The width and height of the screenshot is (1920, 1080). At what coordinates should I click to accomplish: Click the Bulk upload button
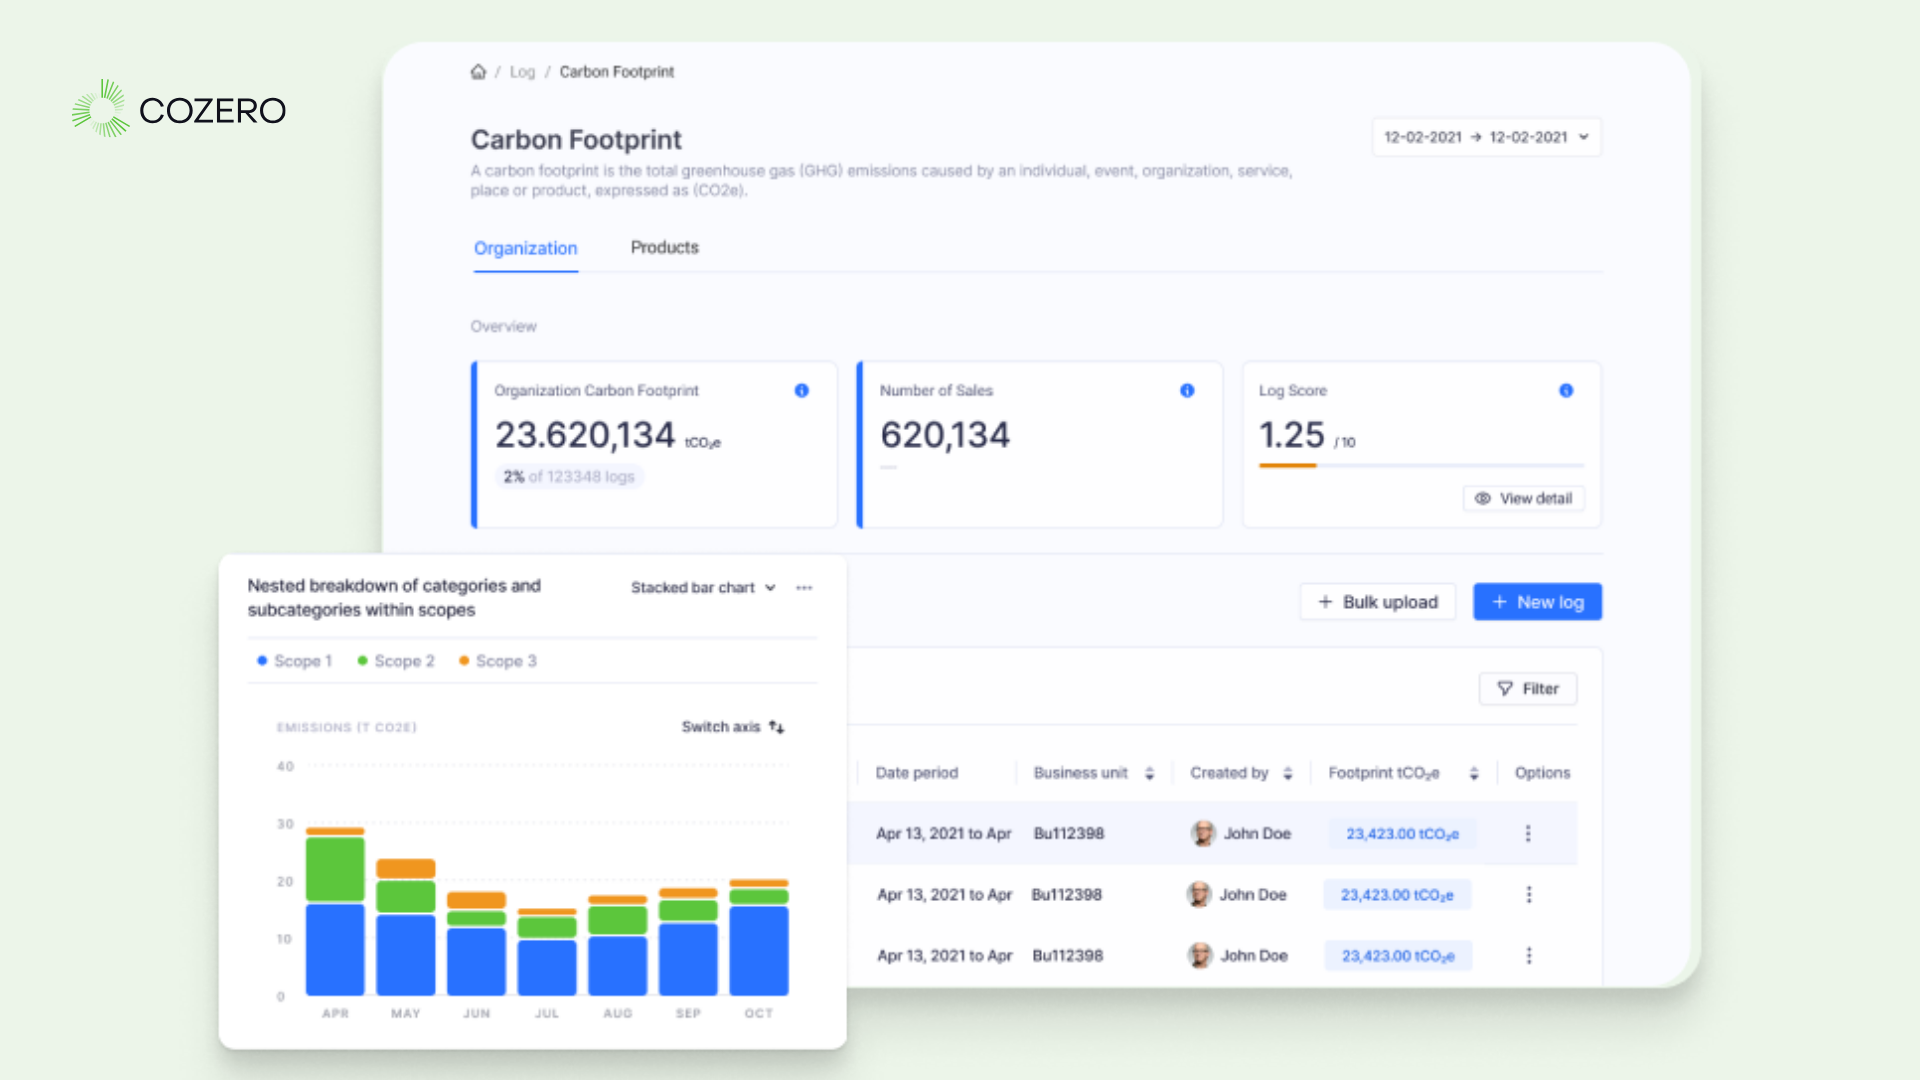pos(1377,602)
